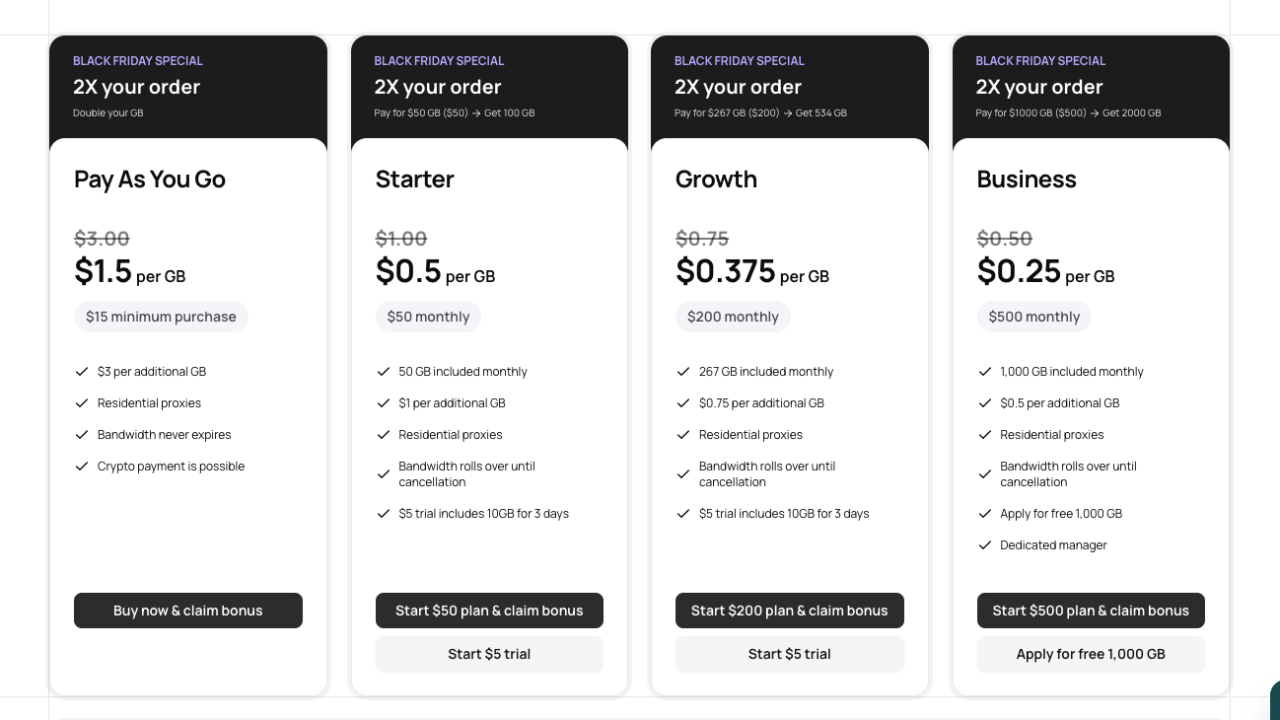
Task: Click checkmark beside $0.75 per additional GB
Action: (683, 403)
